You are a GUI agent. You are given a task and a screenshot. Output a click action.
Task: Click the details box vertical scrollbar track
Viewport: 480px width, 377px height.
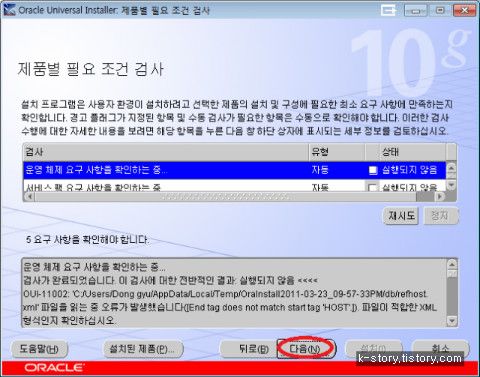click(x=452, y=297)
